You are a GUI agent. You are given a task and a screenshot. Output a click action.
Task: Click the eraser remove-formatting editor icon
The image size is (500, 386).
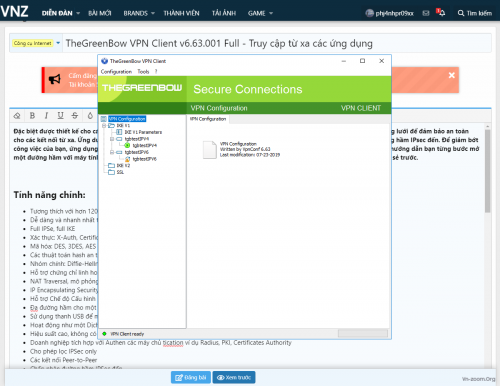click(17, 116)
